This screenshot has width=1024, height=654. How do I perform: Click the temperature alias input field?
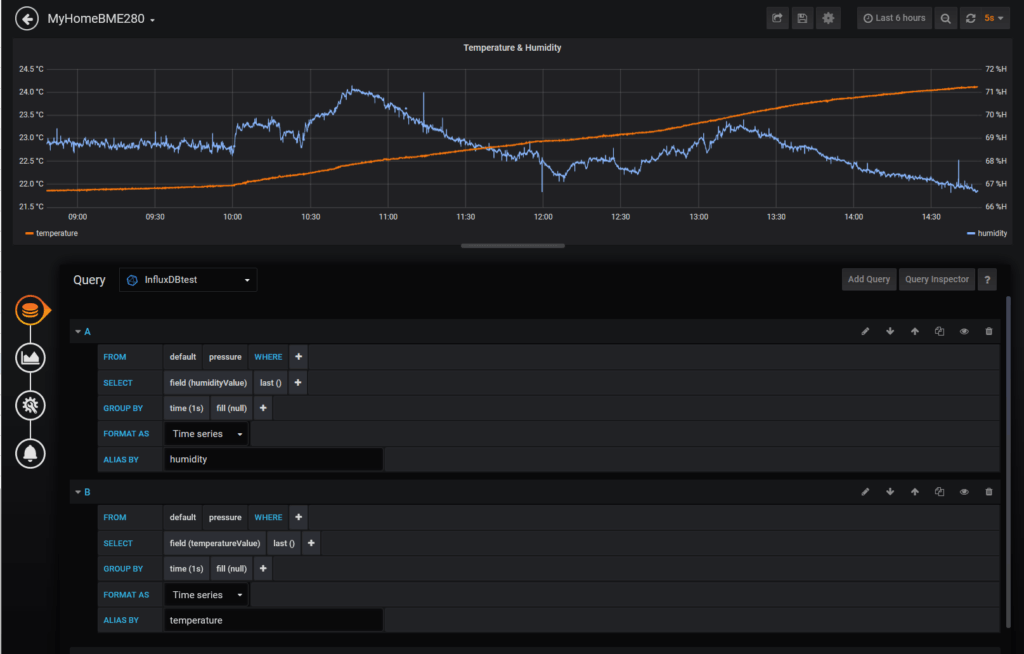[273, 620]
